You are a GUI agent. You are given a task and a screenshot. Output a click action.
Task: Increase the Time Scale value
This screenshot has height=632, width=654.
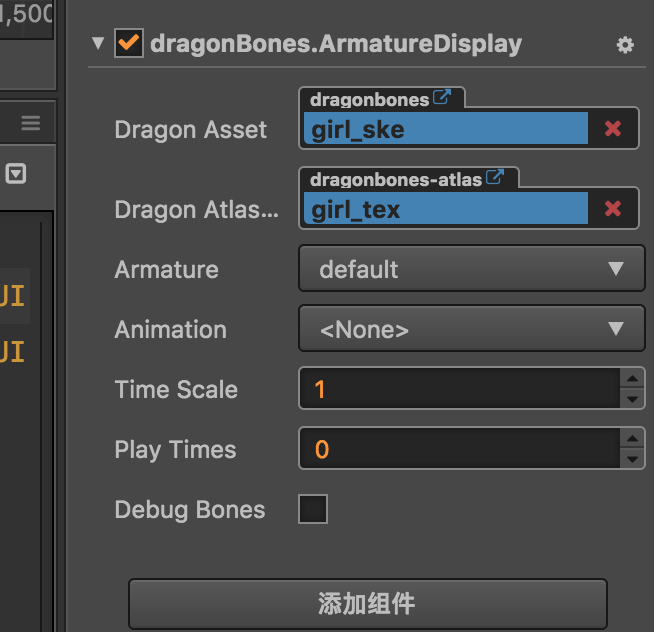632,379
